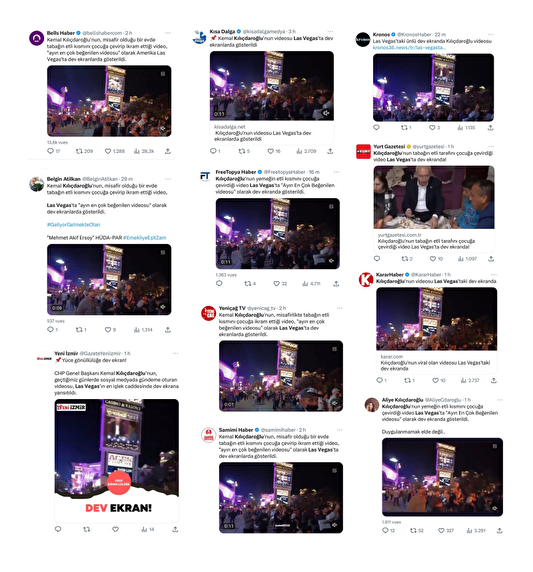Reply to the Aliye Kılıçdaroğlu tweet
This screenshot has width=533, height=572.
(385, 530)
